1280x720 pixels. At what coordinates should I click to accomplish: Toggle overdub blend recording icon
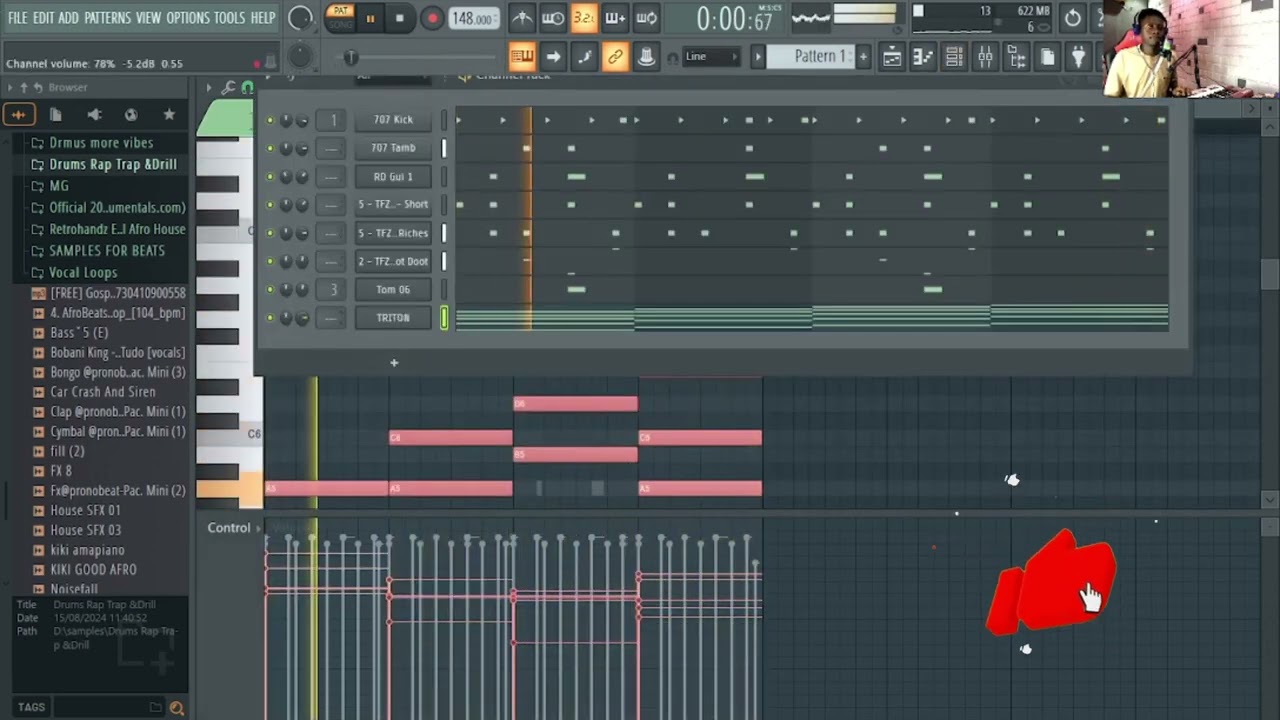click(615, 18)
